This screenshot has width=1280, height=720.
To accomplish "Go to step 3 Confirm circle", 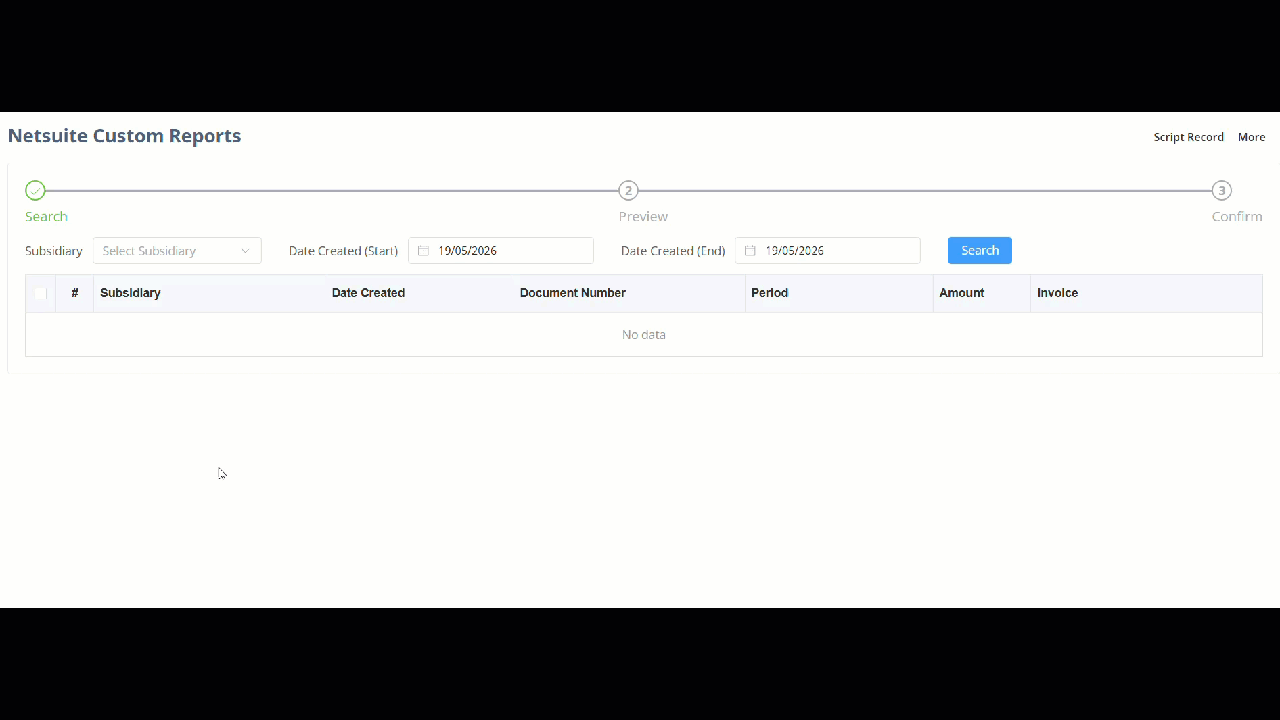I will click(1221, 190).
